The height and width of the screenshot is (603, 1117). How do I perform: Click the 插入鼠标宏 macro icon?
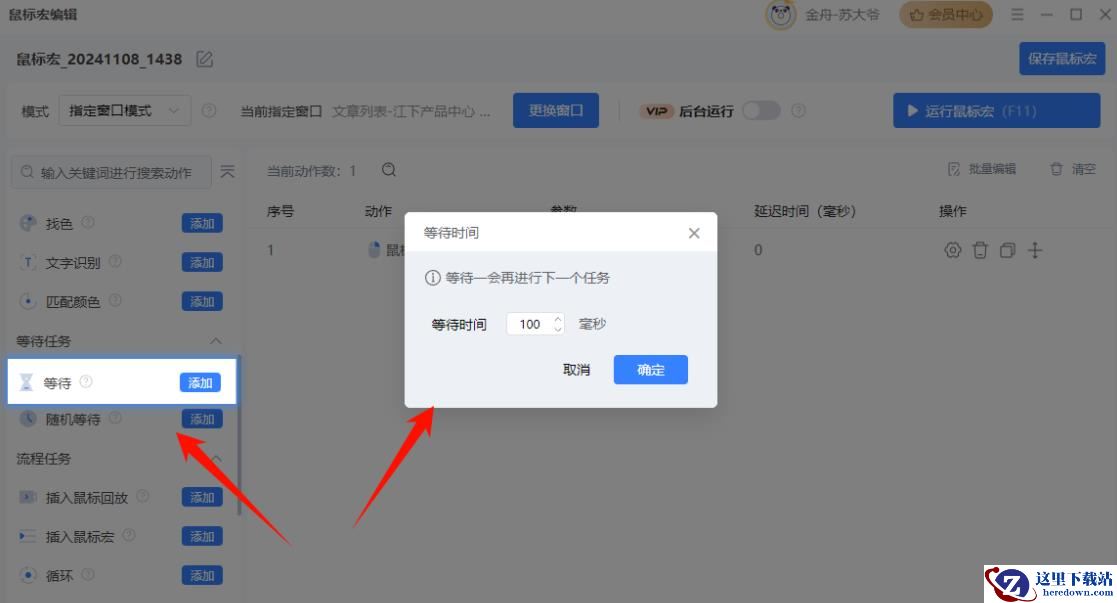pos(28,536)
